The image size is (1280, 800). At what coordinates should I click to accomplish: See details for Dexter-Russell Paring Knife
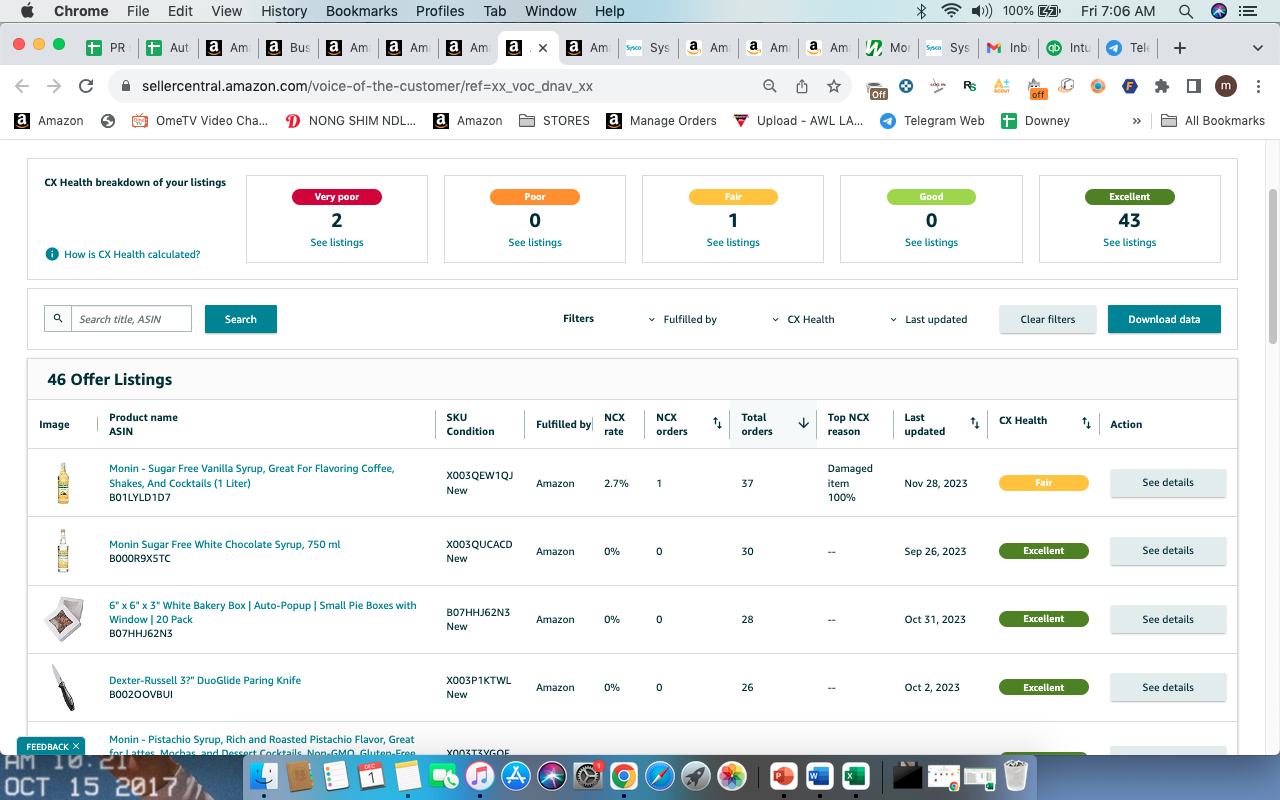[1168, 688]
